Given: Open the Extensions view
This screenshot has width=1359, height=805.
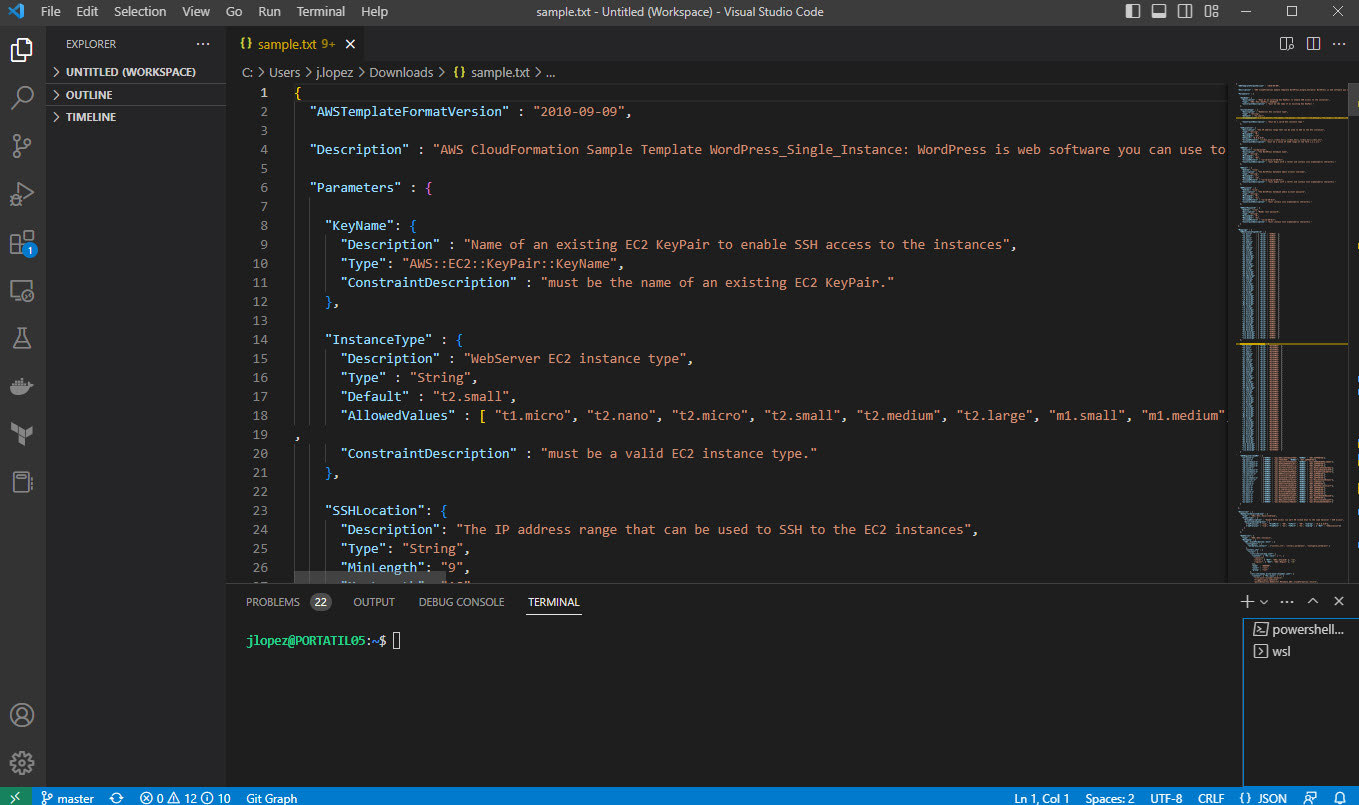Looking at the screenshot, I should (x=22, y=242).
